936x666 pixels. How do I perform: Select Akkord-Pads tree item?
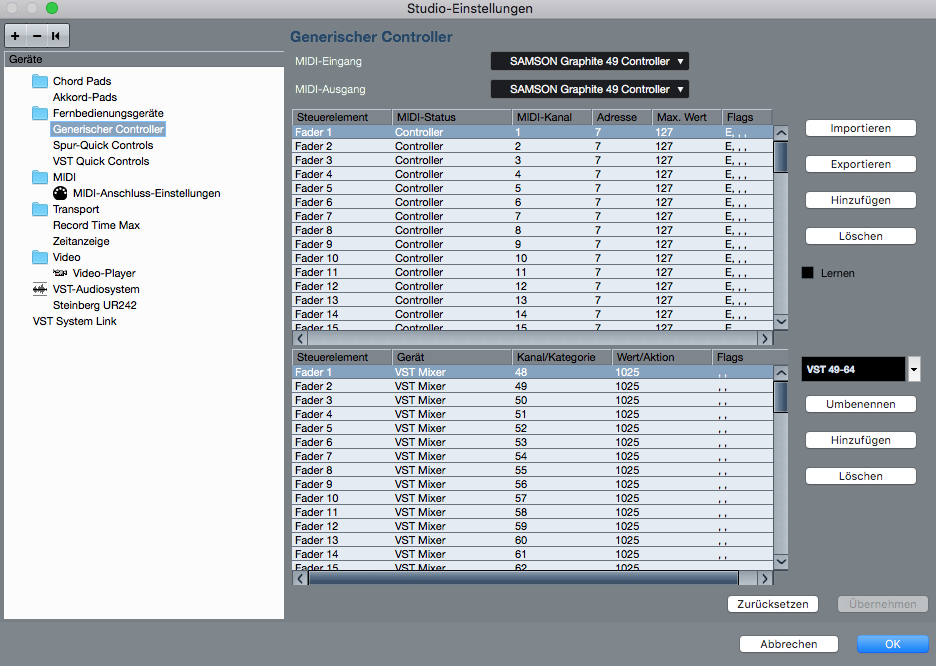85,97
